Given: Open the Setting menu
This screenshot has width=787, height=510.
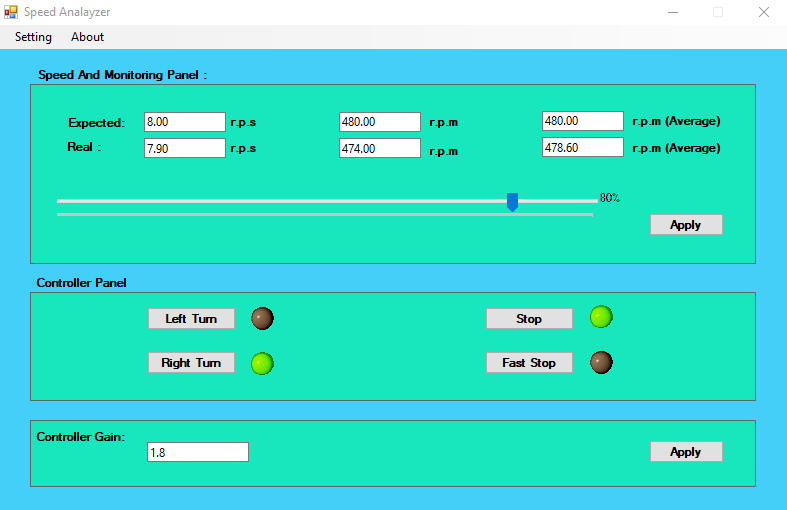Looking at the screenshot, I should click(33, 37).
